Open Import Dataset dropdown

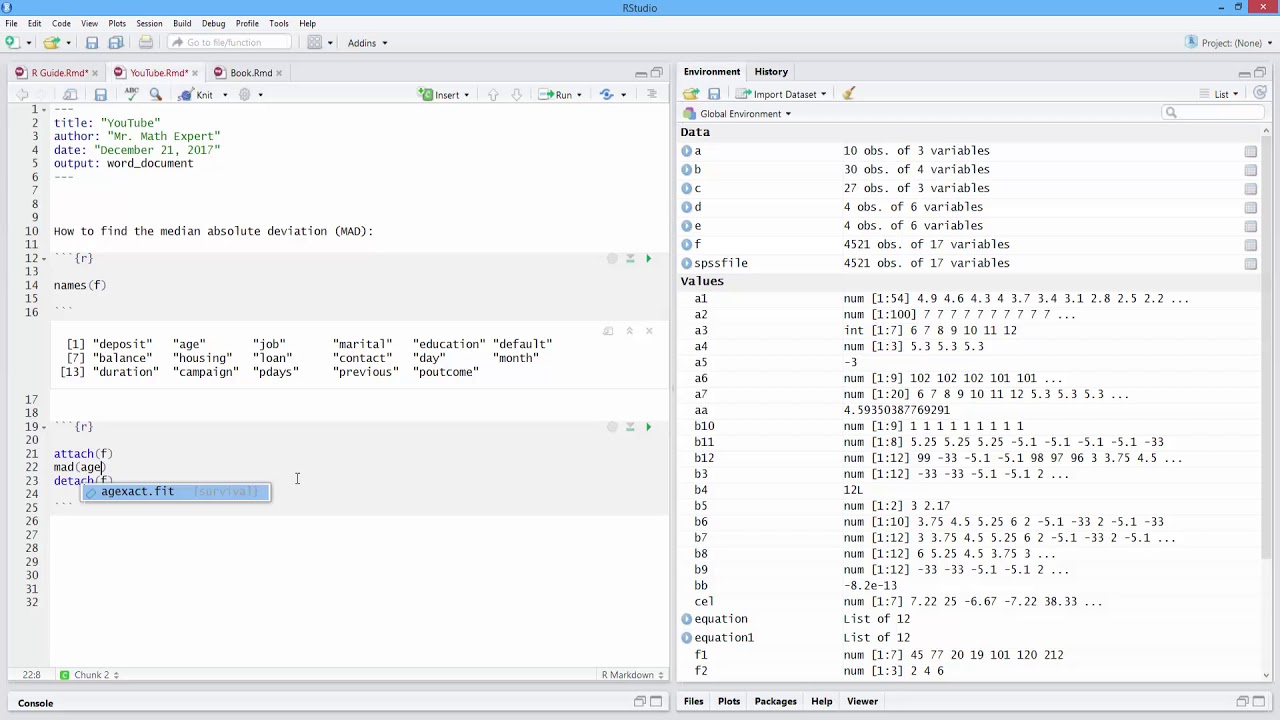coord(781,94)
